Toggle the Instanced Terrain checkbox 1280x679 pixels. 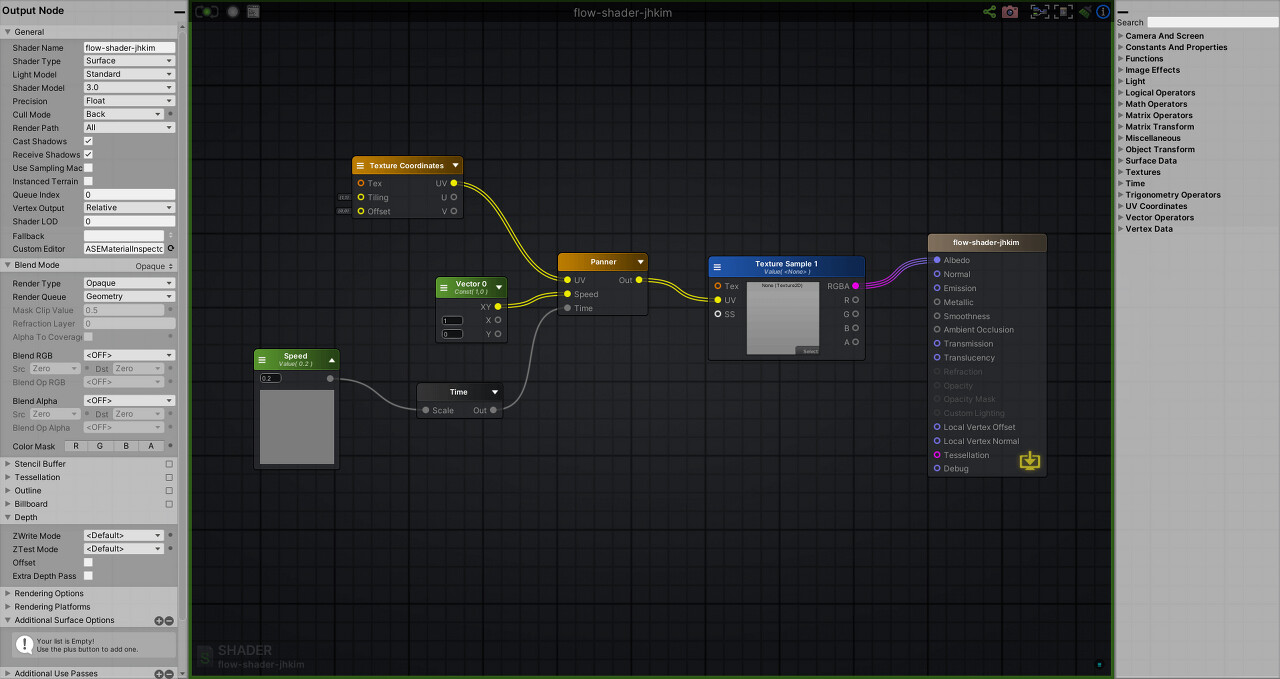[x=89, y=181]
